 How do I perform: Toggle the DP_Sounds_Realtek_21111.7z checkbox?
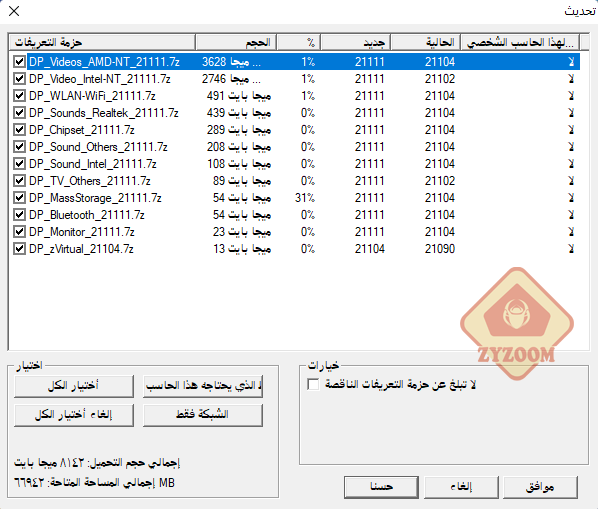click(19, 113)
